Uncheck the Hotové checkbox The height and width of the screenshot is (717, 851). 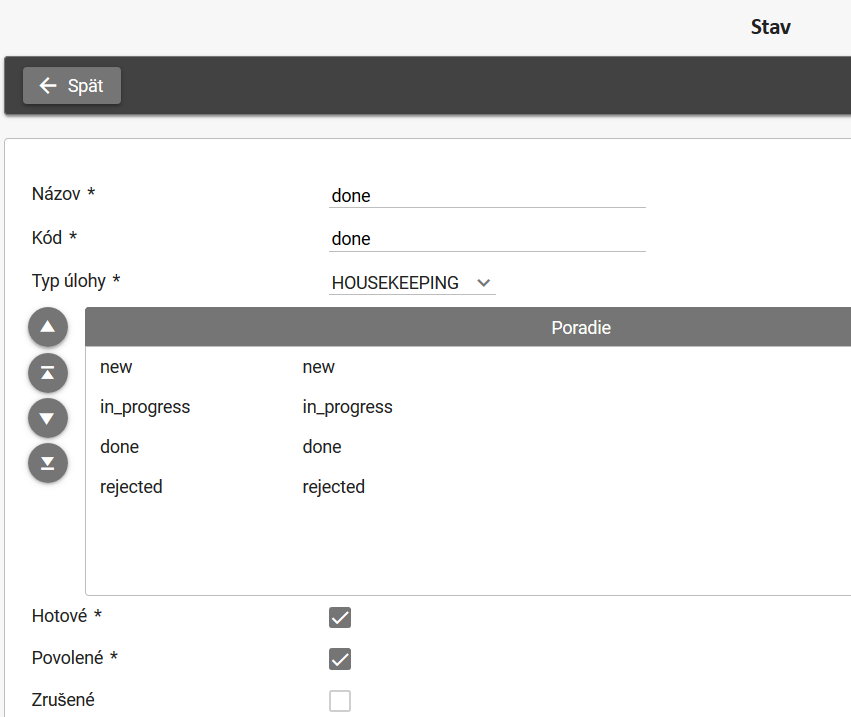[x=340, y=617]
